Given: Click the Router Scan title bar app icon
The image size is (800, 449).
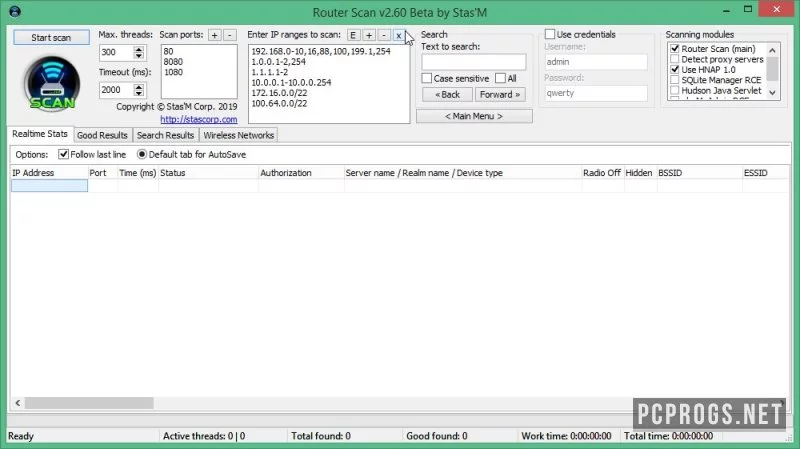Looking at the screenshot, I should (15, 11).
